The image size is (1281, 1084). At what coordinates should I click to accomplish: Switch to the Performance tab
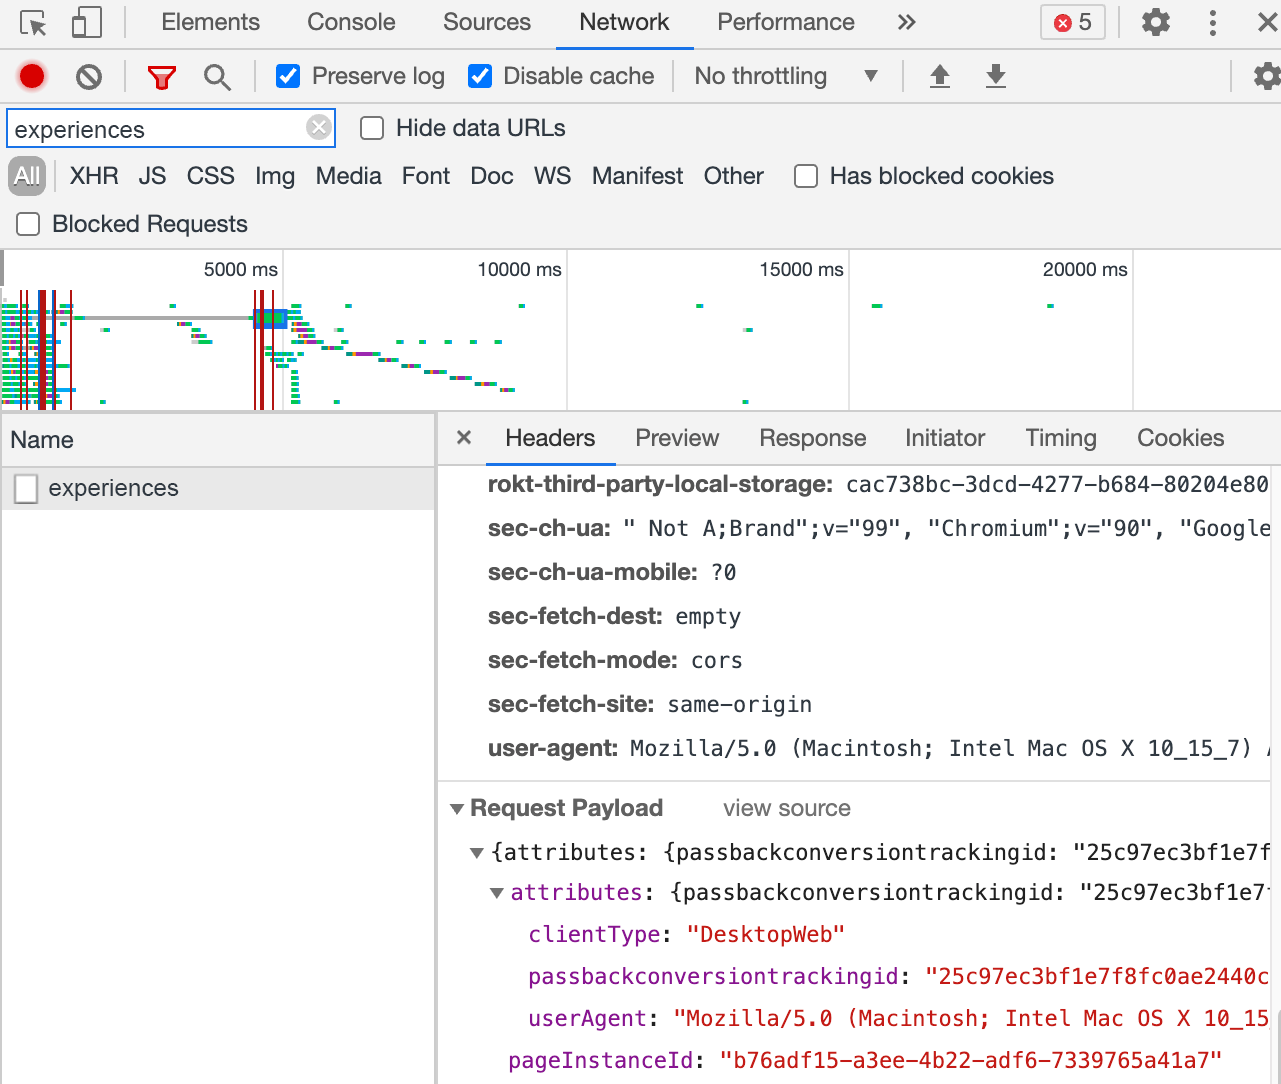[786, 22]
